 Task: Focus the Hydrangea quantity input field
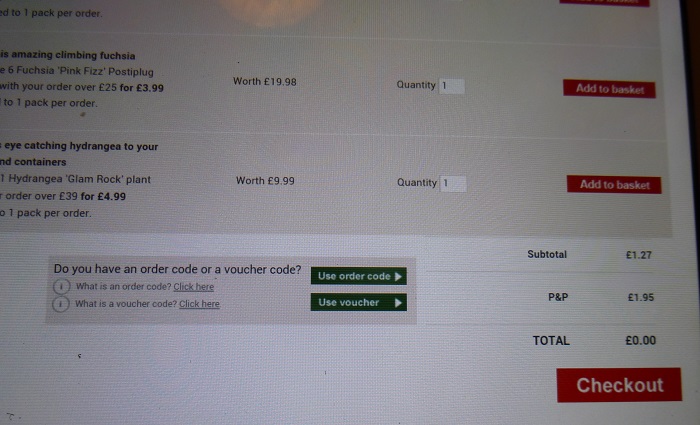(x=453, y=183)
